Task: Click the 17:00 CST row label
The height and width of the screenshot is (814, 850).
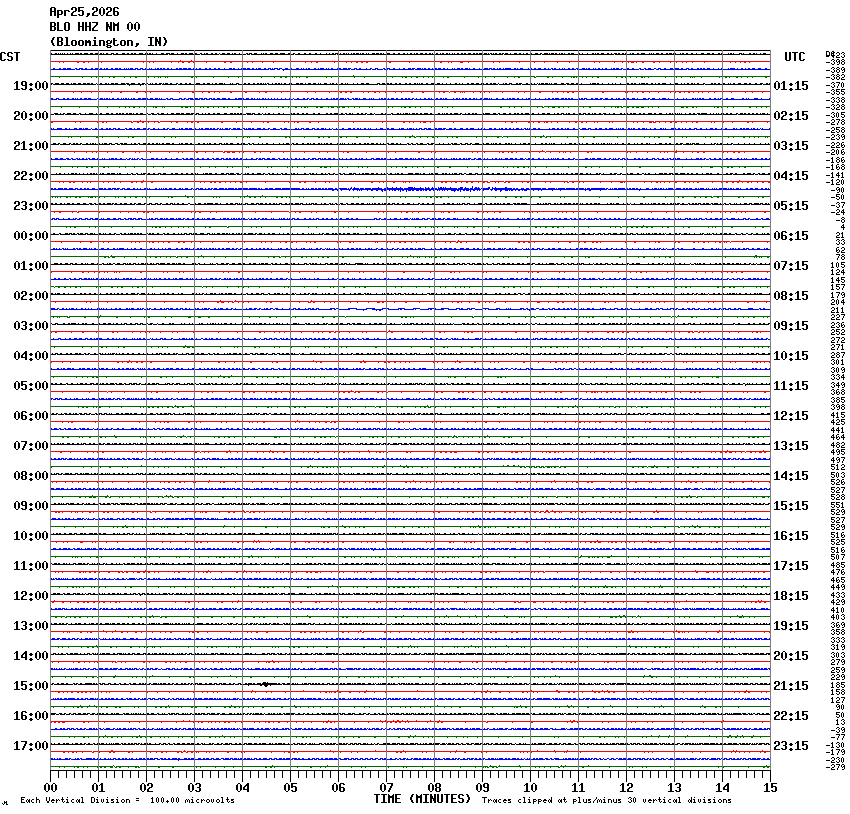Action: click(30, 746)
